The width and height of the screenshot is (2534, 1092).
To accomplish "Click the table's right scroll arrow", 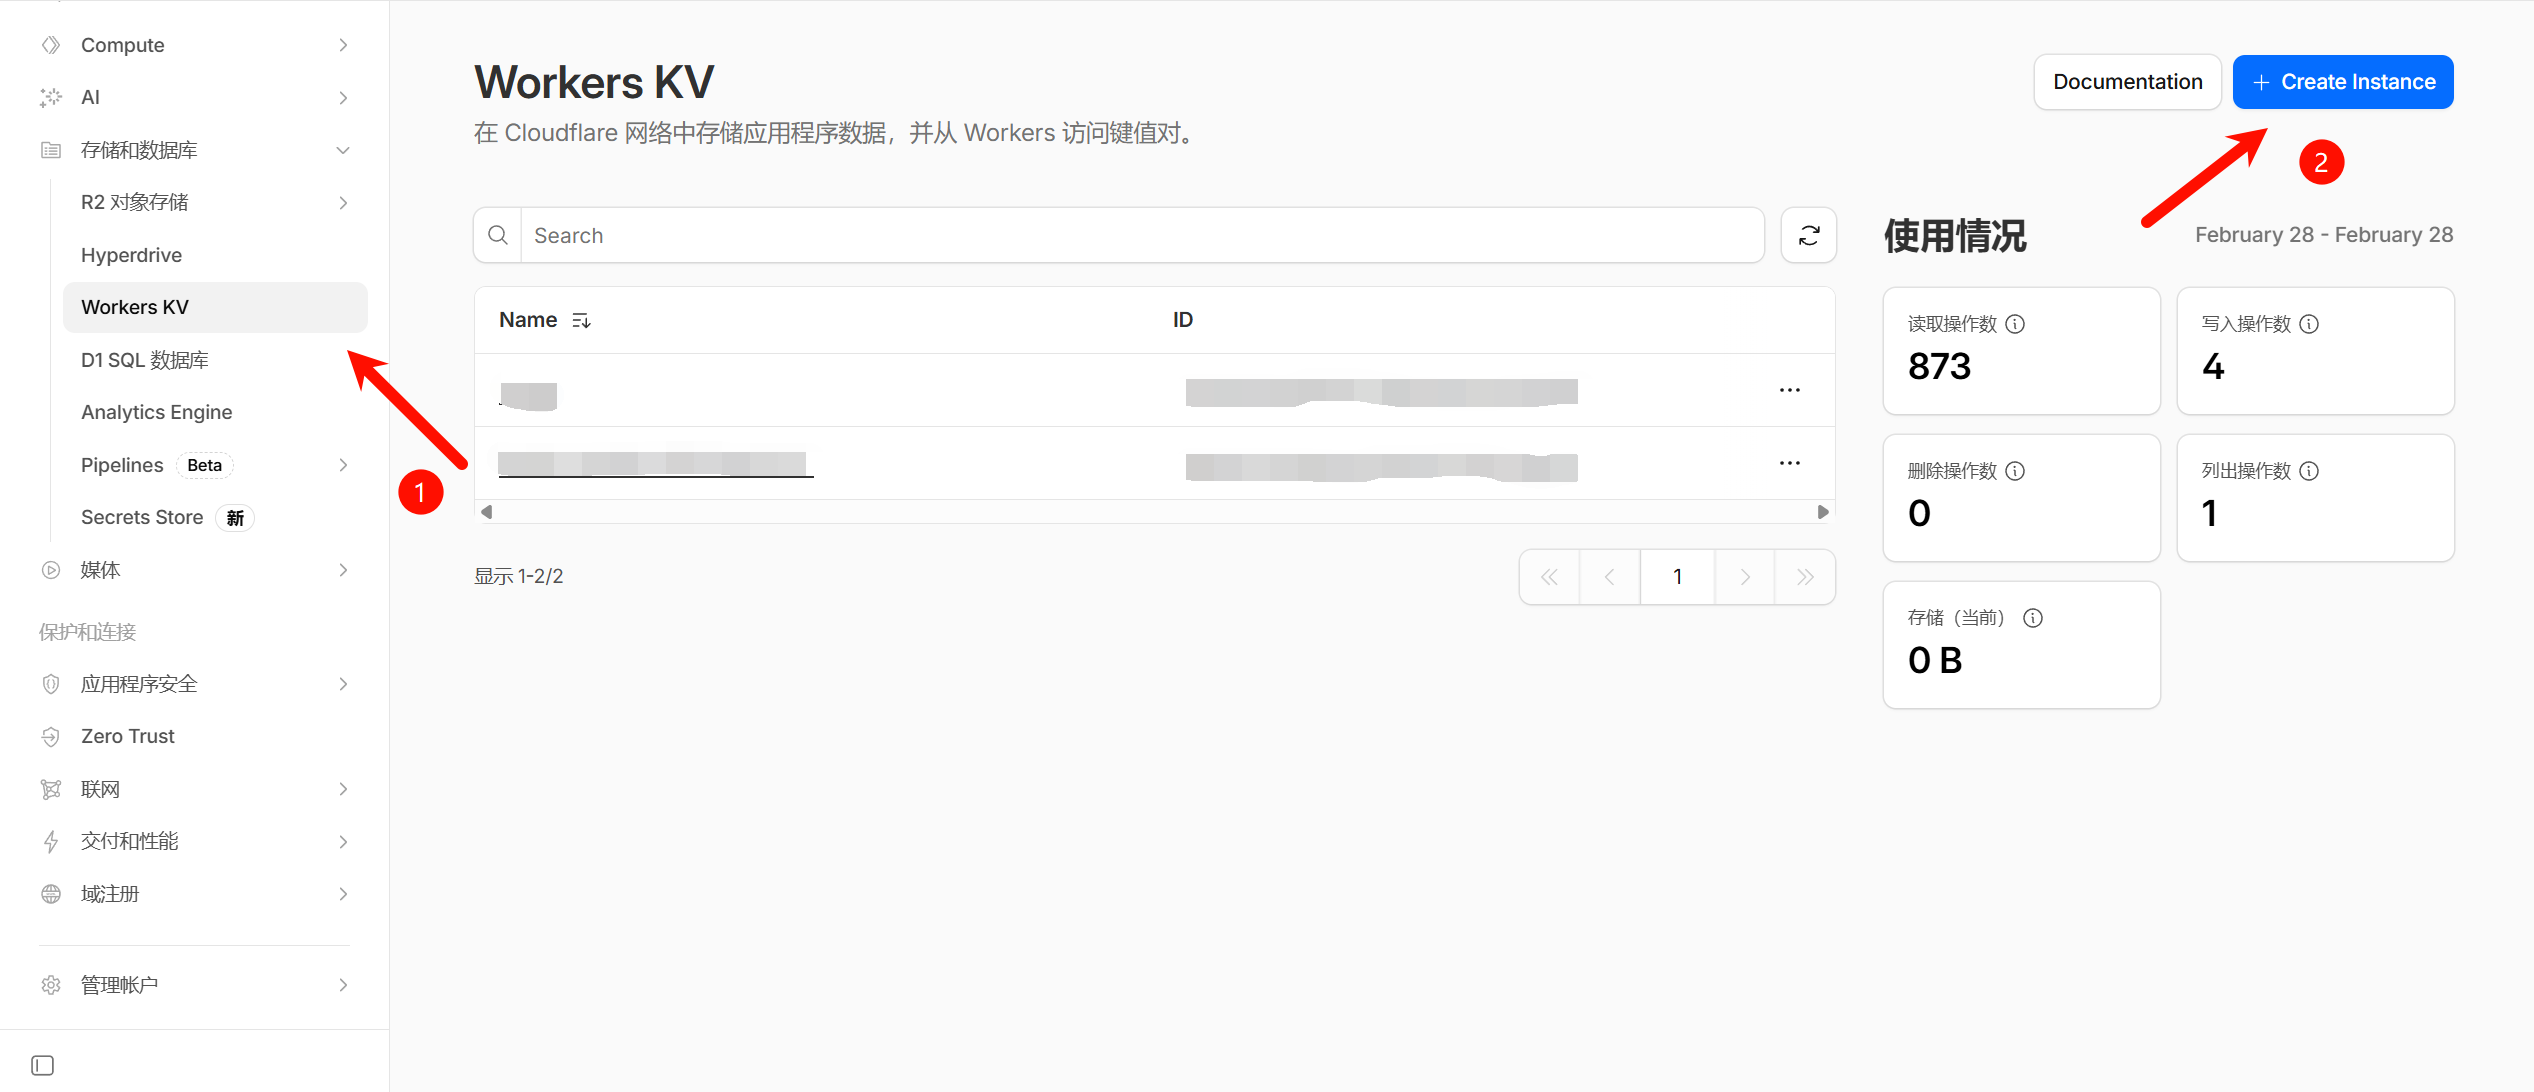I will pos(1822,512).
